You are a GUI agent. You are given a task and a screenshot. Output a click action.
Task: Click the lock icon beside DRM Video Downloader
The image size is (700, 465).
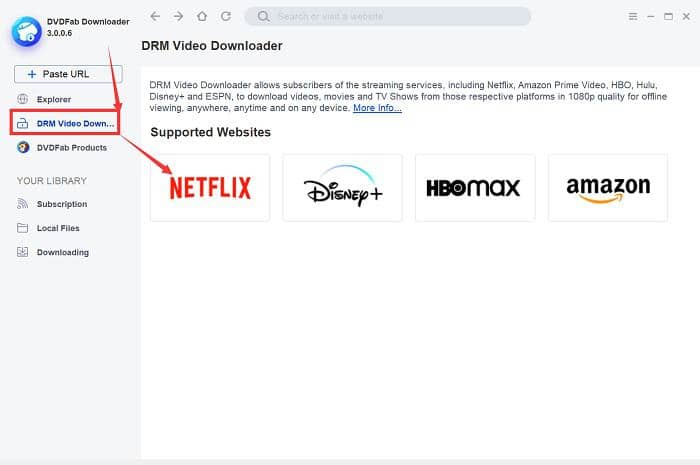click(x=22, y=124)
